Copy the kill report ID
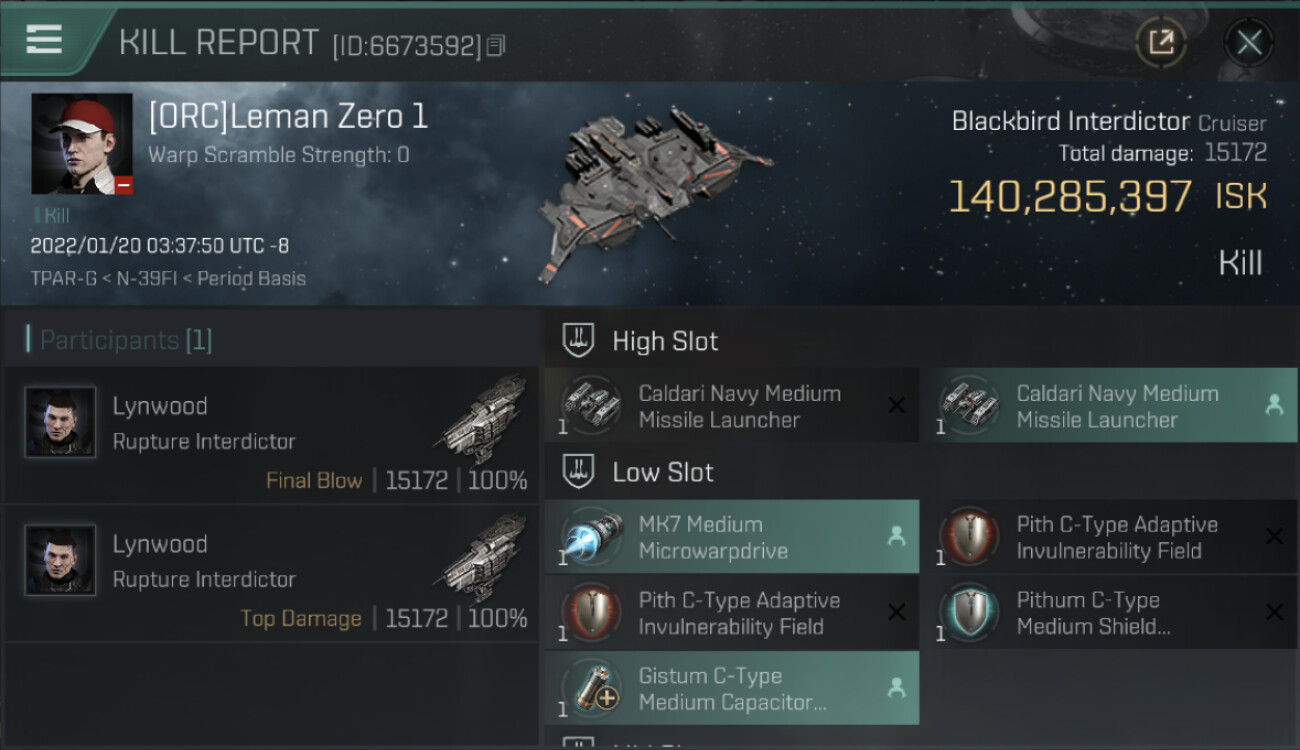Image resolution: width=1300 pixels, height=750 pixels. tap(497, 45)
